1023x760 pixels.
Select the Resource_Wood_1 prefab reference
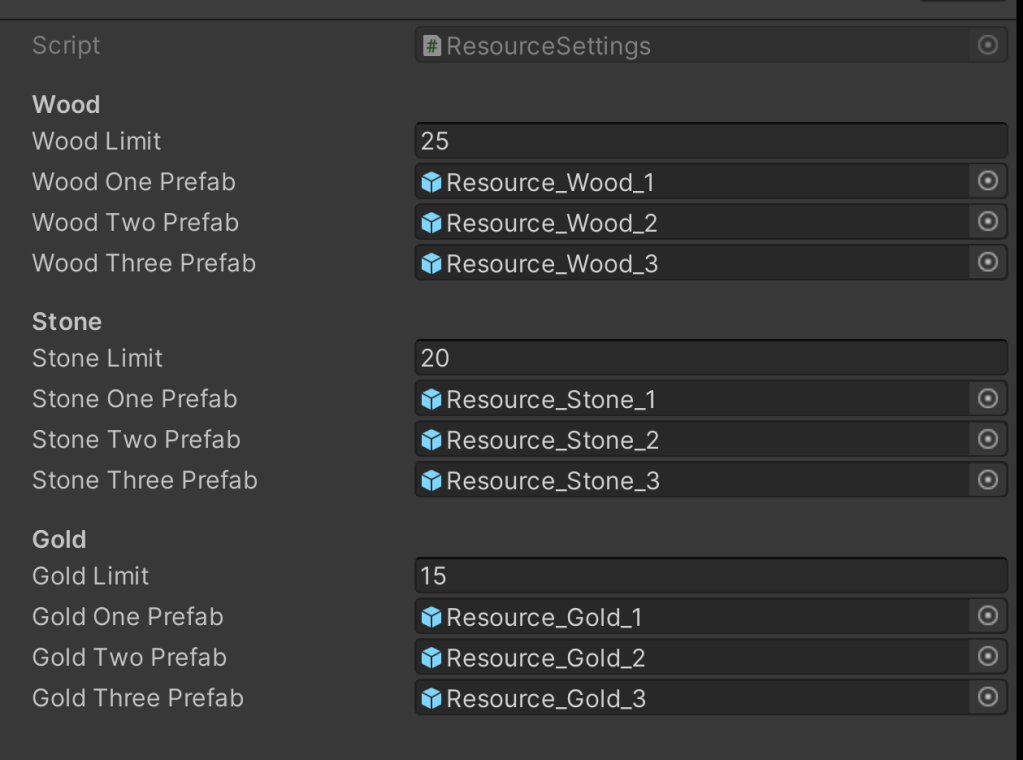click(550, 182)
